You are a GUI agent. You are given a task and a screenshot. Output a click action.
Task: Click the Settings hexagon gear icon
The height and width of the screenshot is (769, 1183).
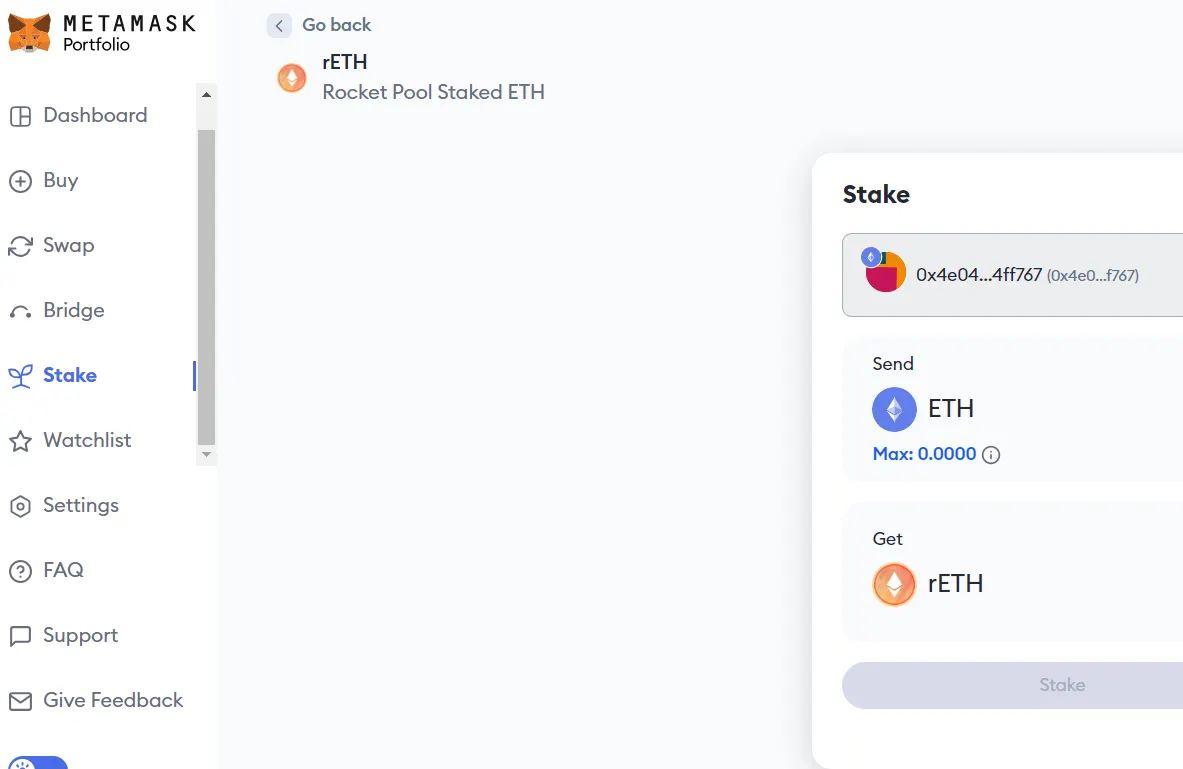[x=20, y=506]
